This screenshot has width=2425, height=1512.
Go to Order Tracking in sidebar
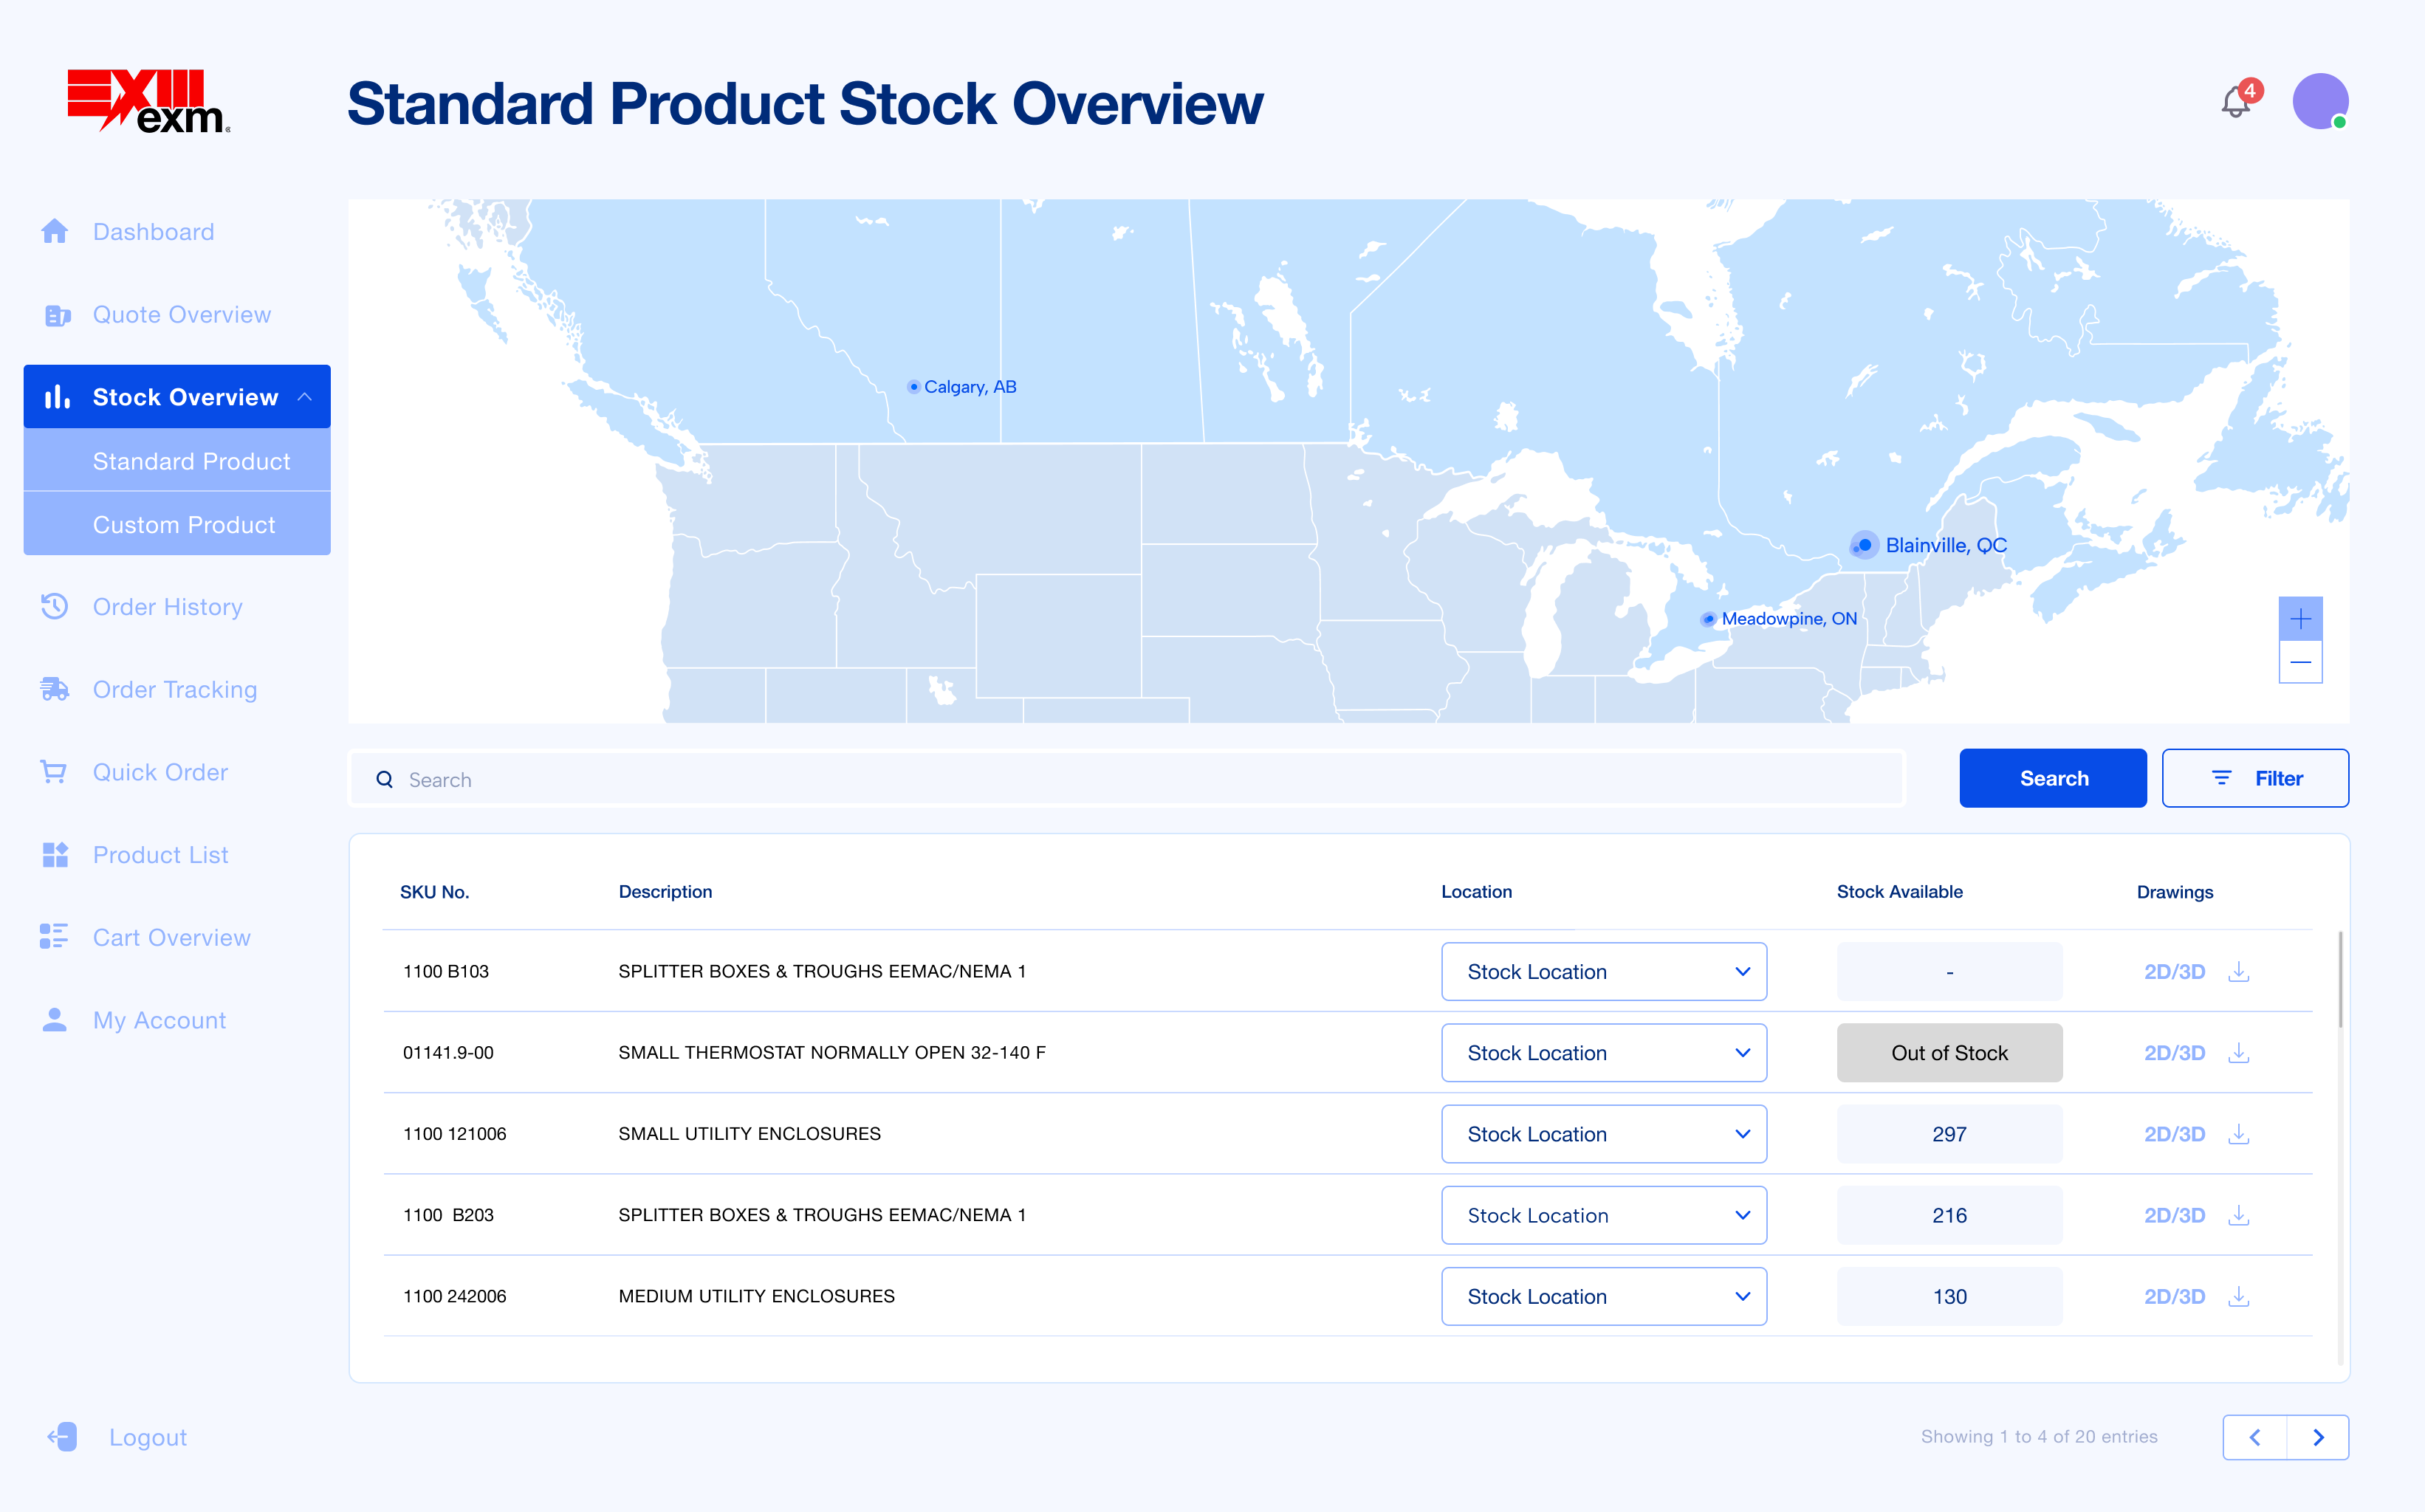coord(174,690)
